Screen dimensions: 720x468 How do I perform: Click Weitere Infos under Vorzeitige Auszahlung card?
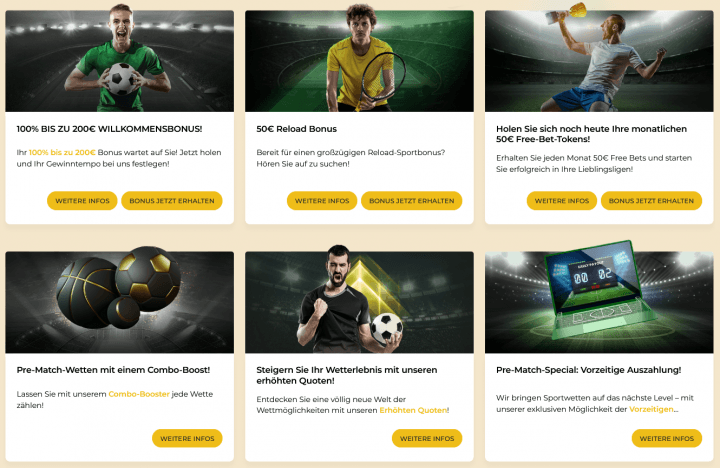click(667, 438)
